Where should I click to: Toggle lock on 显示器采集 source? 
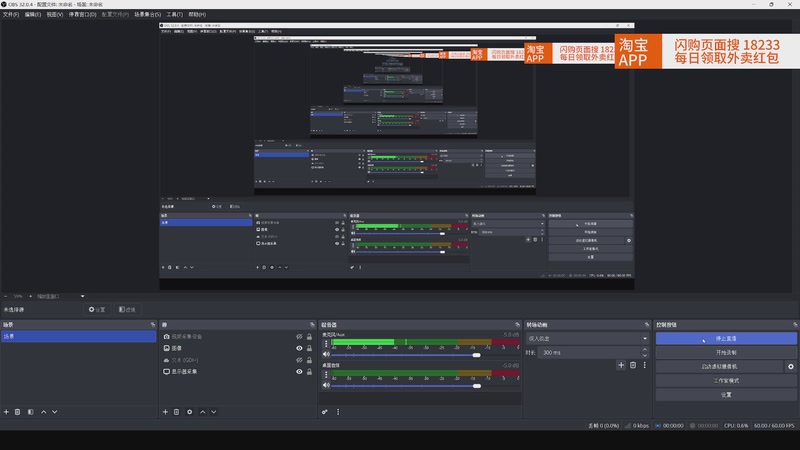309,372
